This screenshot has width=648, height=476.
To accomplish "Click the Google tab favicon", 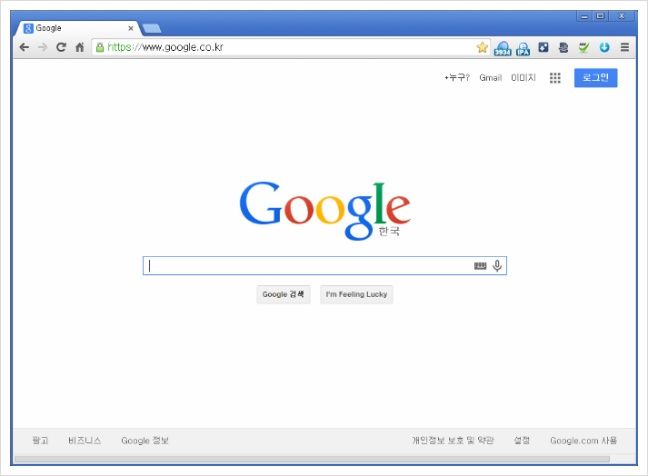I will pos(28,28).
